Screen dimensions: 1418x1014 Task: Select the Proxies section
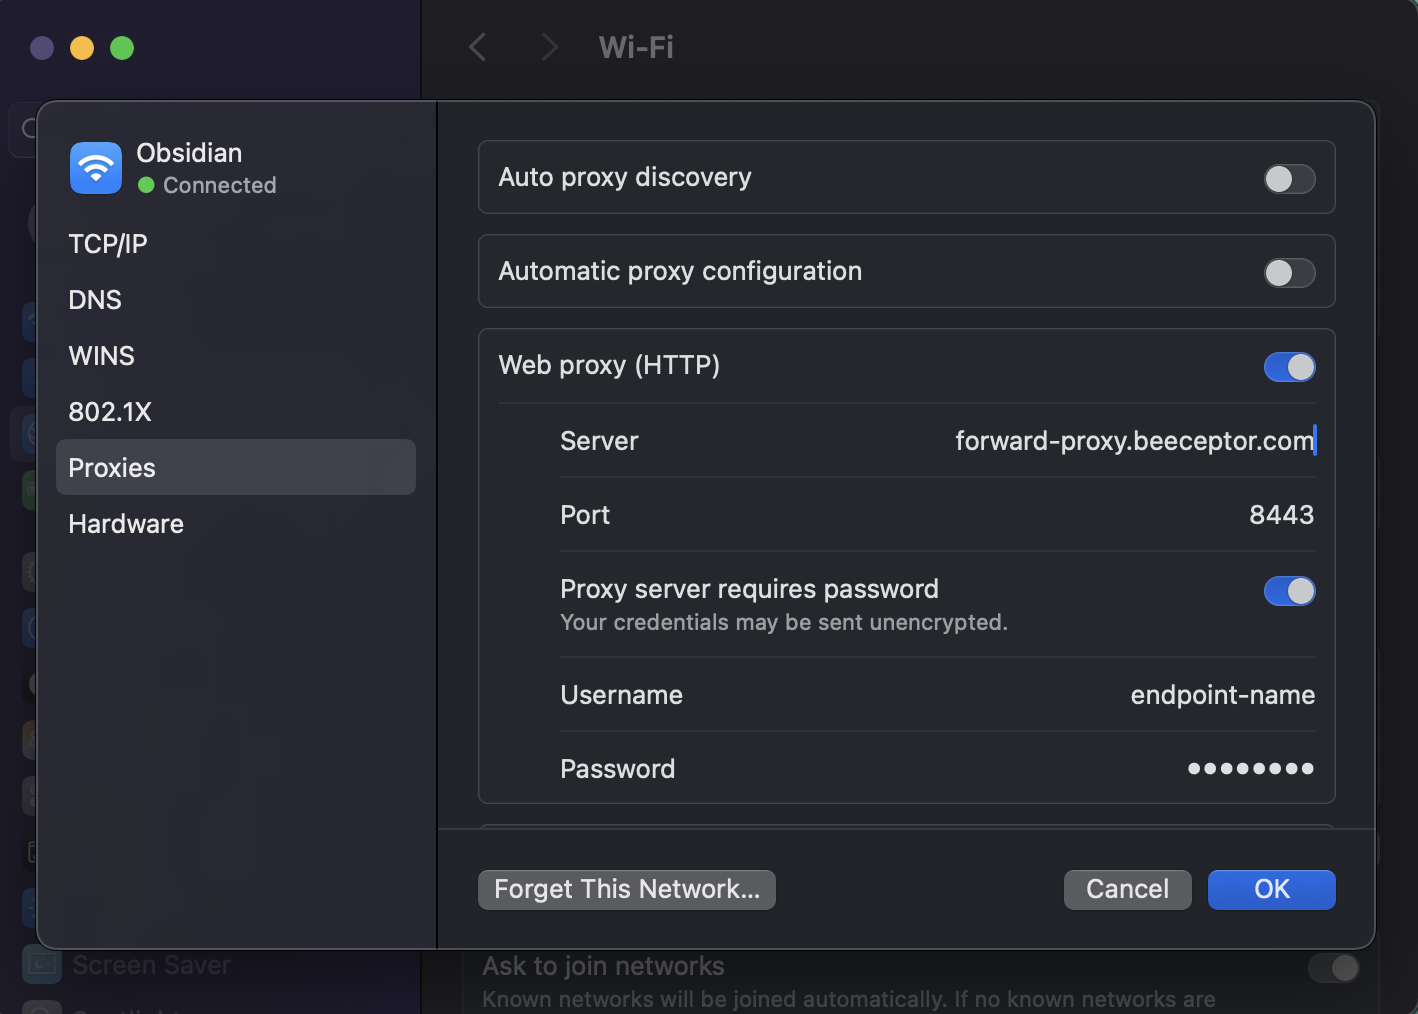point(111,467)
